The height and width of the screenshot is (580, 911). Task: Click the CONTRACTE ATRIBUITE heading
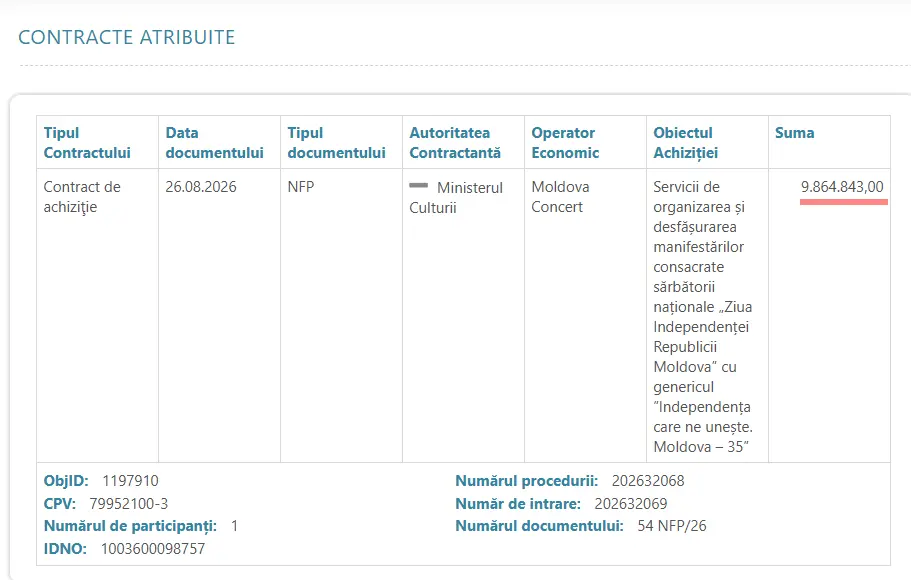tap(127, 37)
